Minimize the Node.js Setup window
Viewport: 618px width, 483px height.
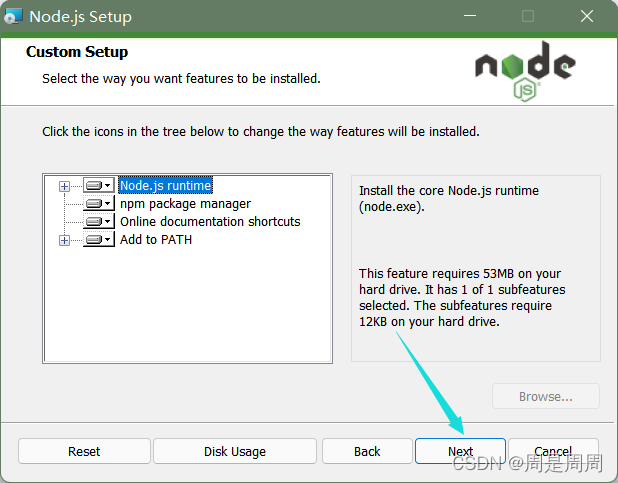click(470, 16)
